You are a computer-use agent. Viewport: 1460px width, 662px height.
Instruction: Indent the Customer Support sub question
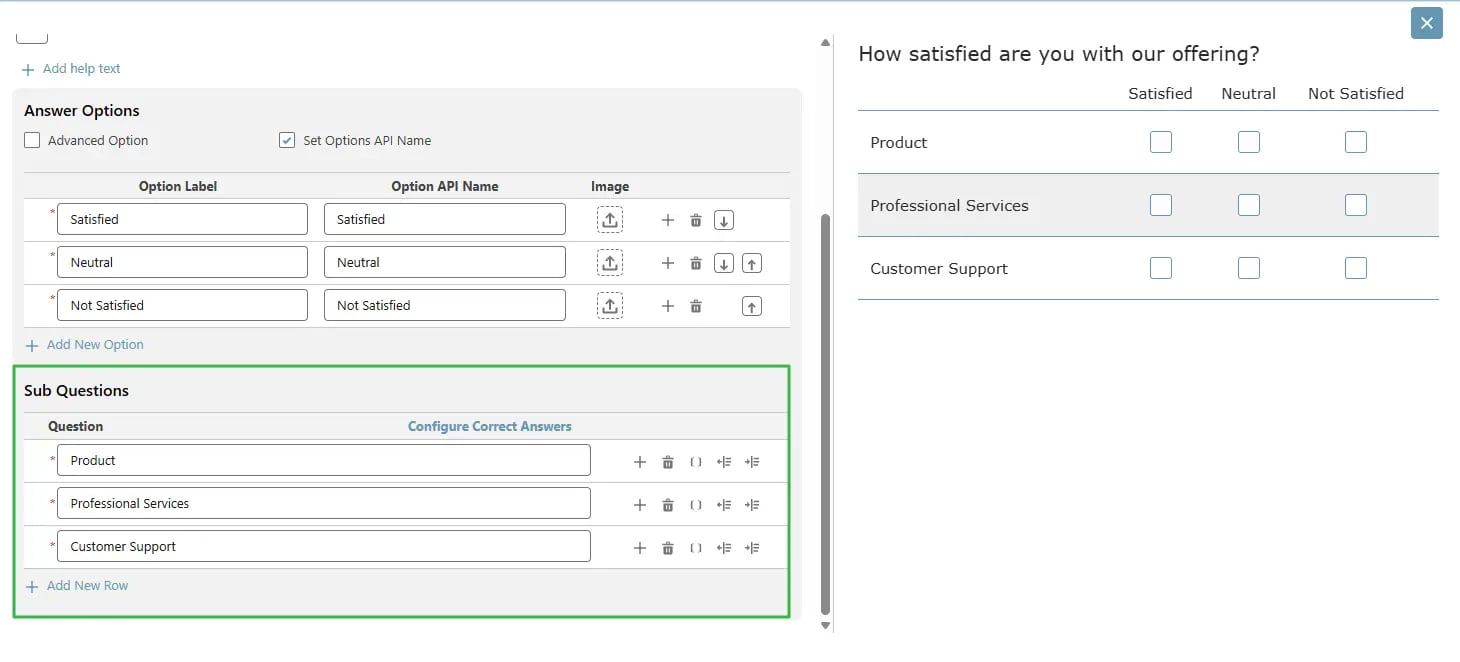(752, 548)
